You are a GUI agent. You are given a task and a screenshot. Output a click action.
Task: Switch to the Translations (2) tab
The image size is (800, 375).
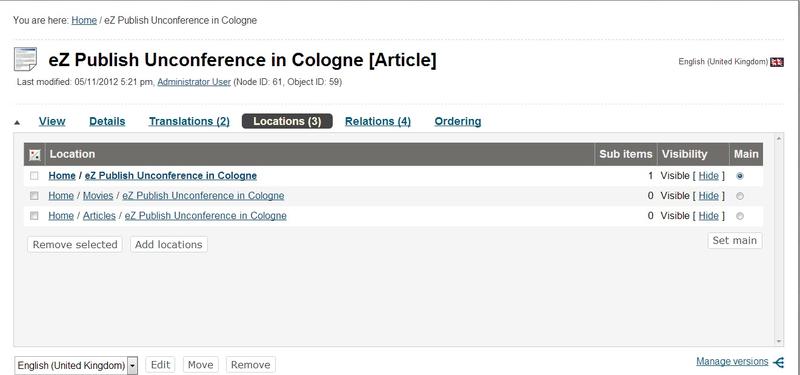[189, 121]
